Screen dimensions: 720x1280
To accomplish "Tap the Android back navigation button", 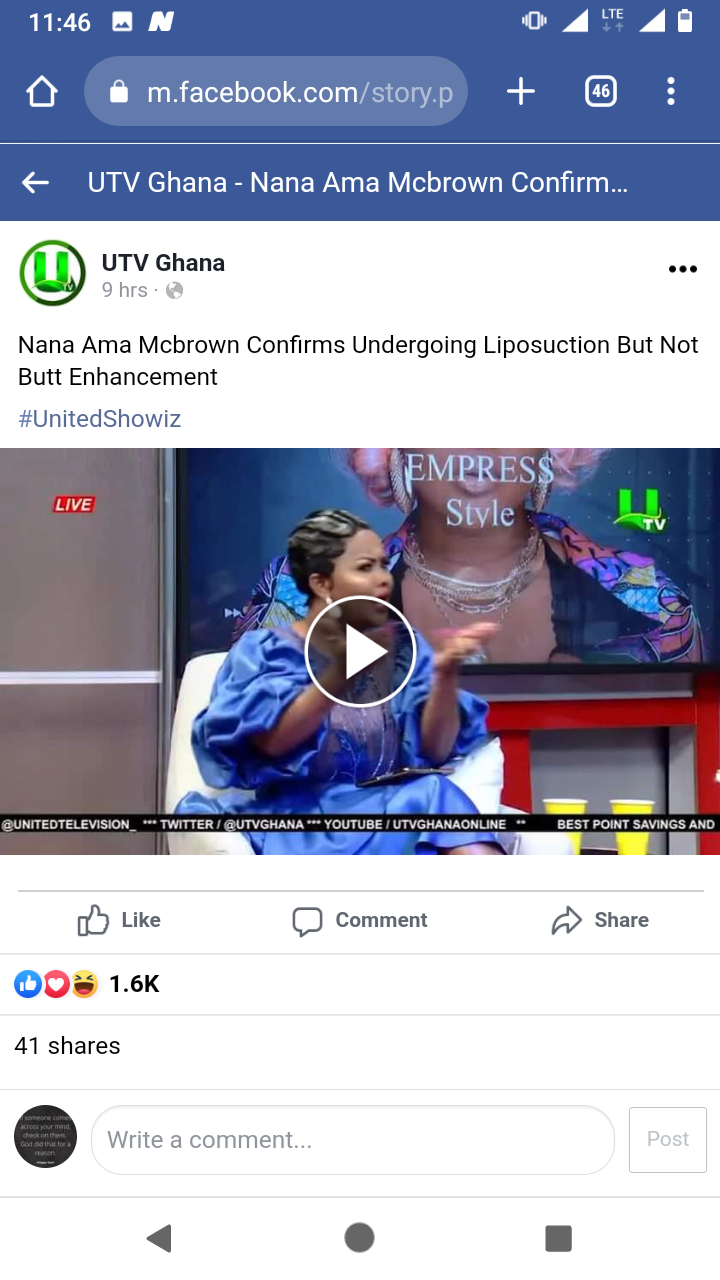I will [x=159, y=1238].
